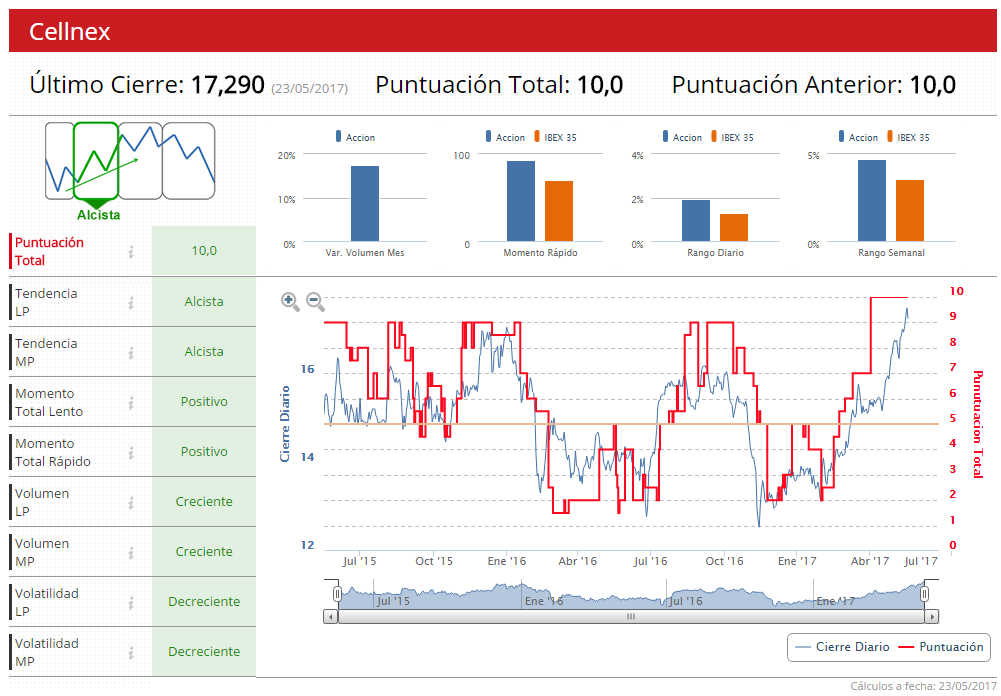Open info icon for Momento Total Rápido
The image size is (1001, 696).
pos(131,453)
